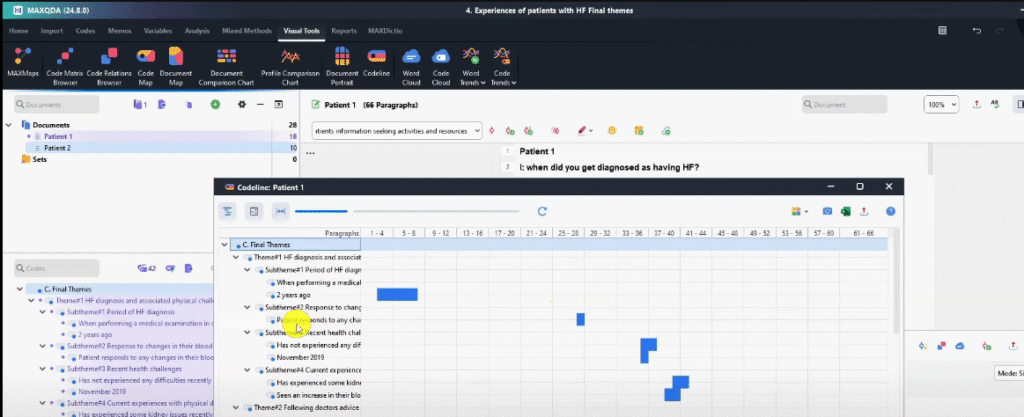The width and height of the screenshot is (1024, 417).
Task: Open the Document Portrait tool
Action: 342,66
